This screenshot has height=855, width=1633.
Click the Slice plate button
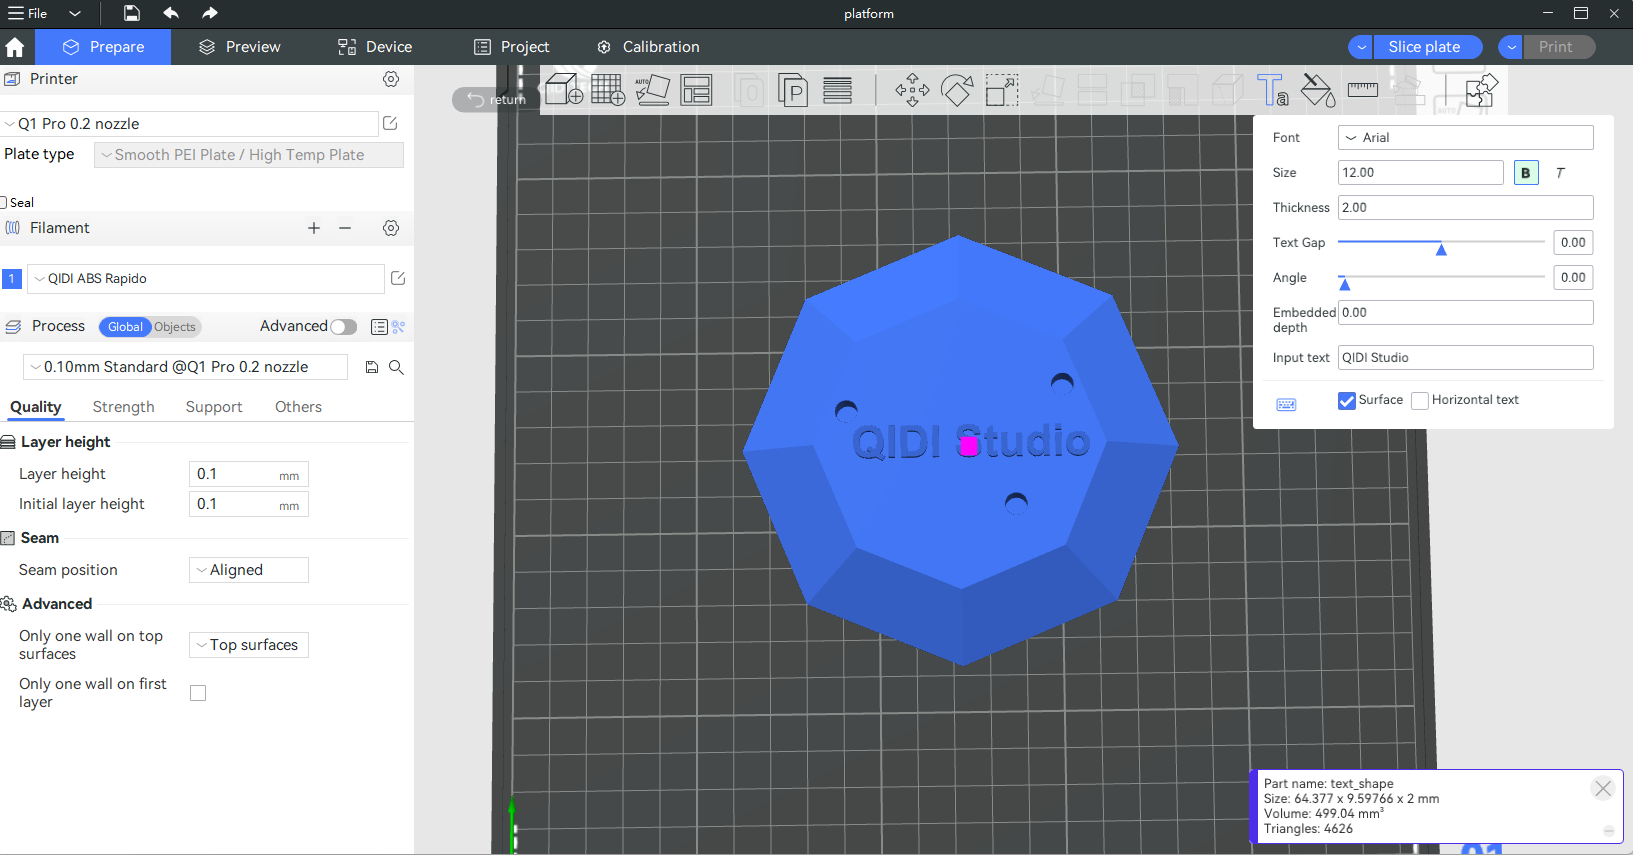1424,47
